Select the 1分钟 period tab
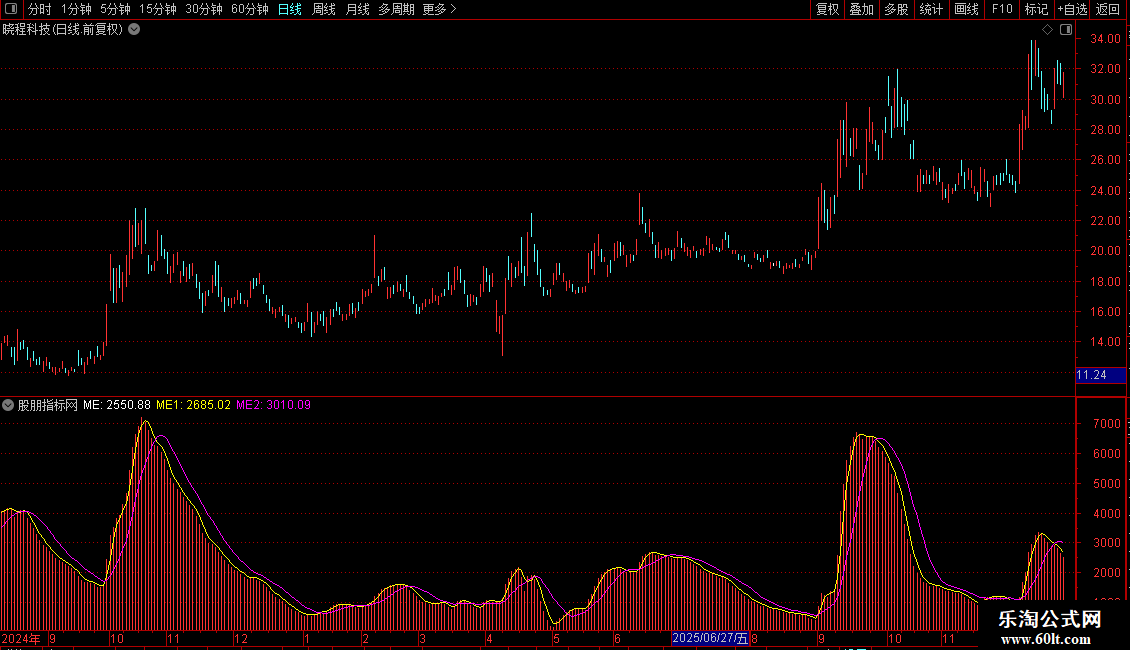 coord(76,9)
